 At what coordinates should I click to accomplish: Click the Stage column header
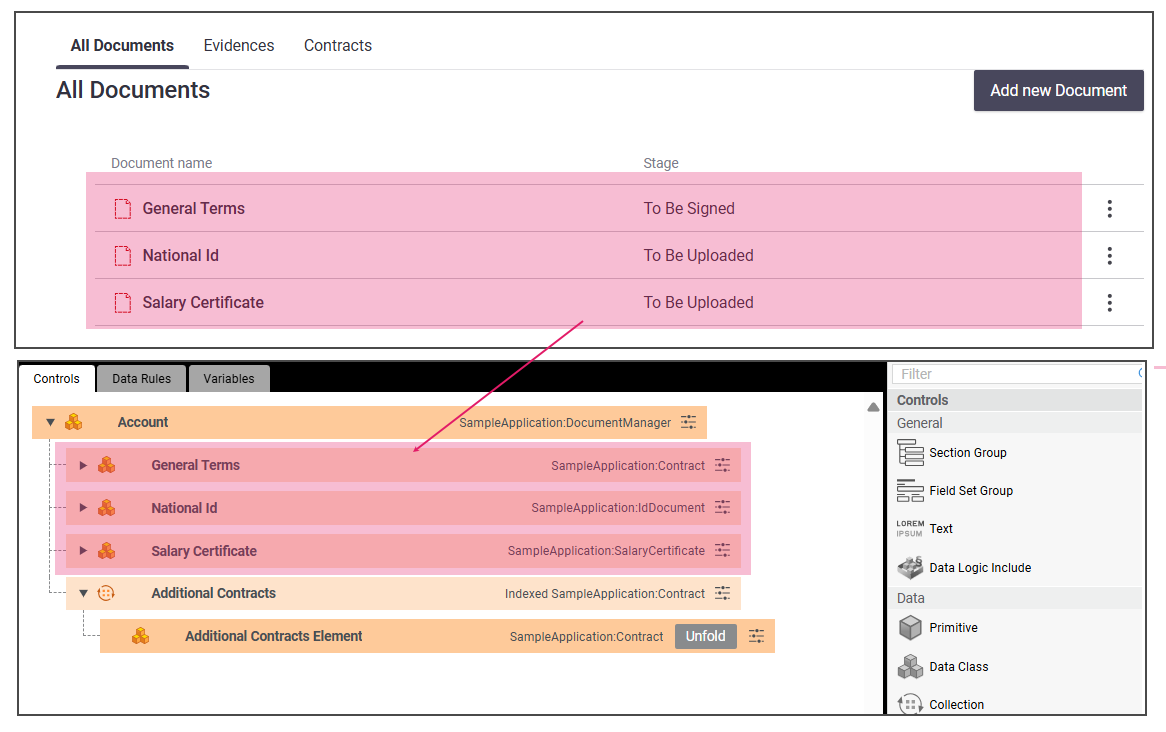click(661, 163)
